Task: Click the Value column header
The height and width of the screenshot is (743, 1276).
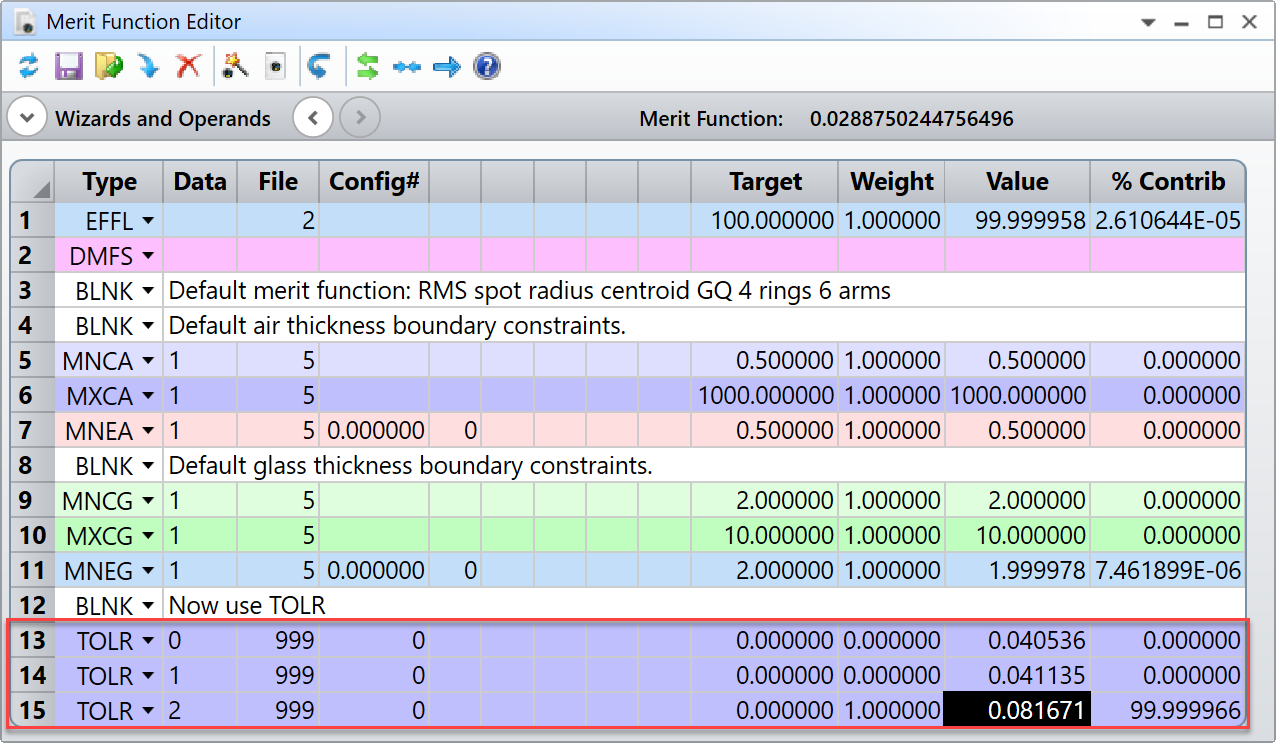Action: (1017, 182)
